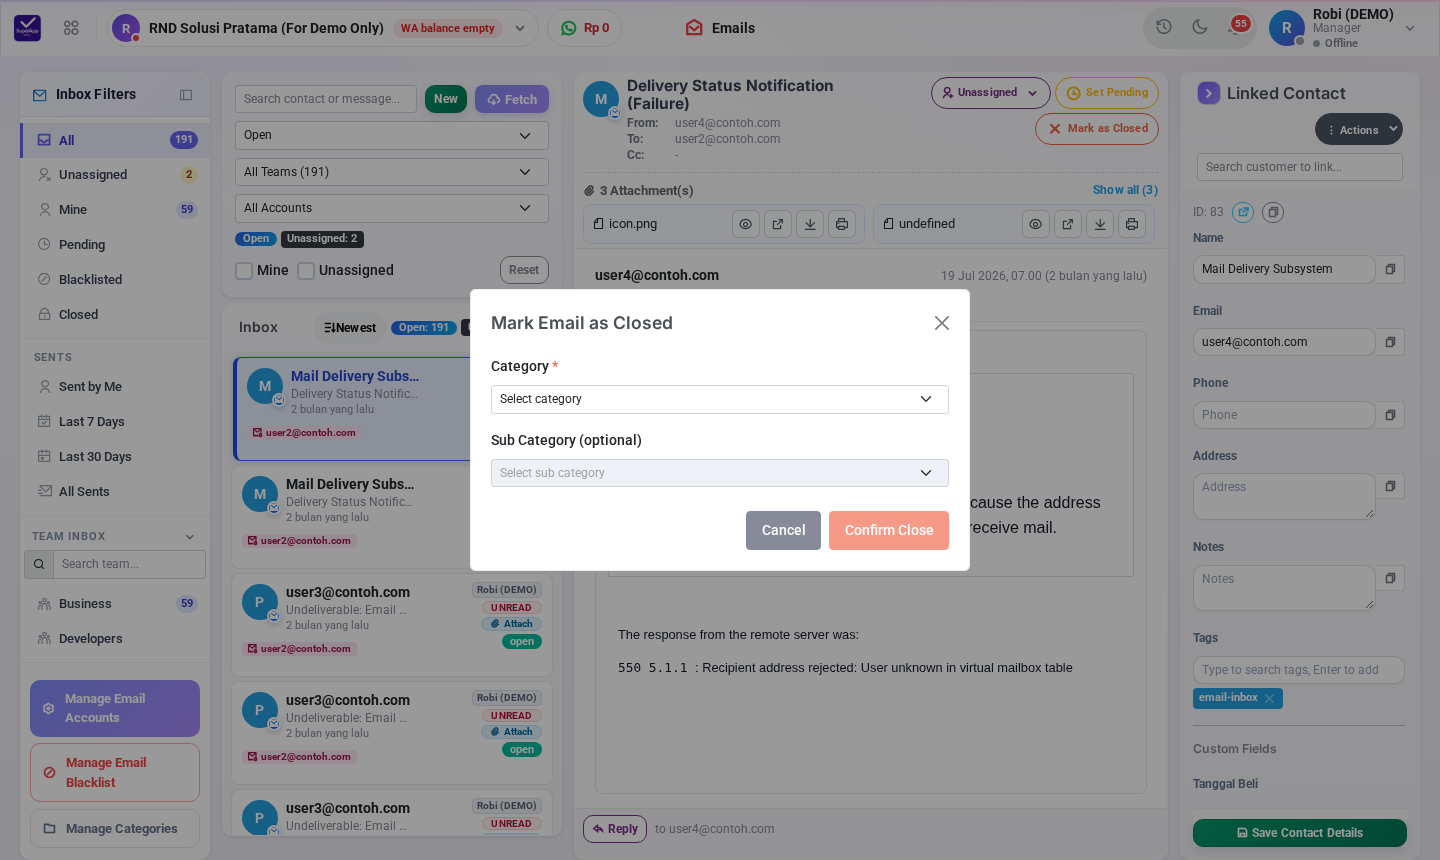Open the Robi (DEMO) profile menu

(x=1343, y=28)
